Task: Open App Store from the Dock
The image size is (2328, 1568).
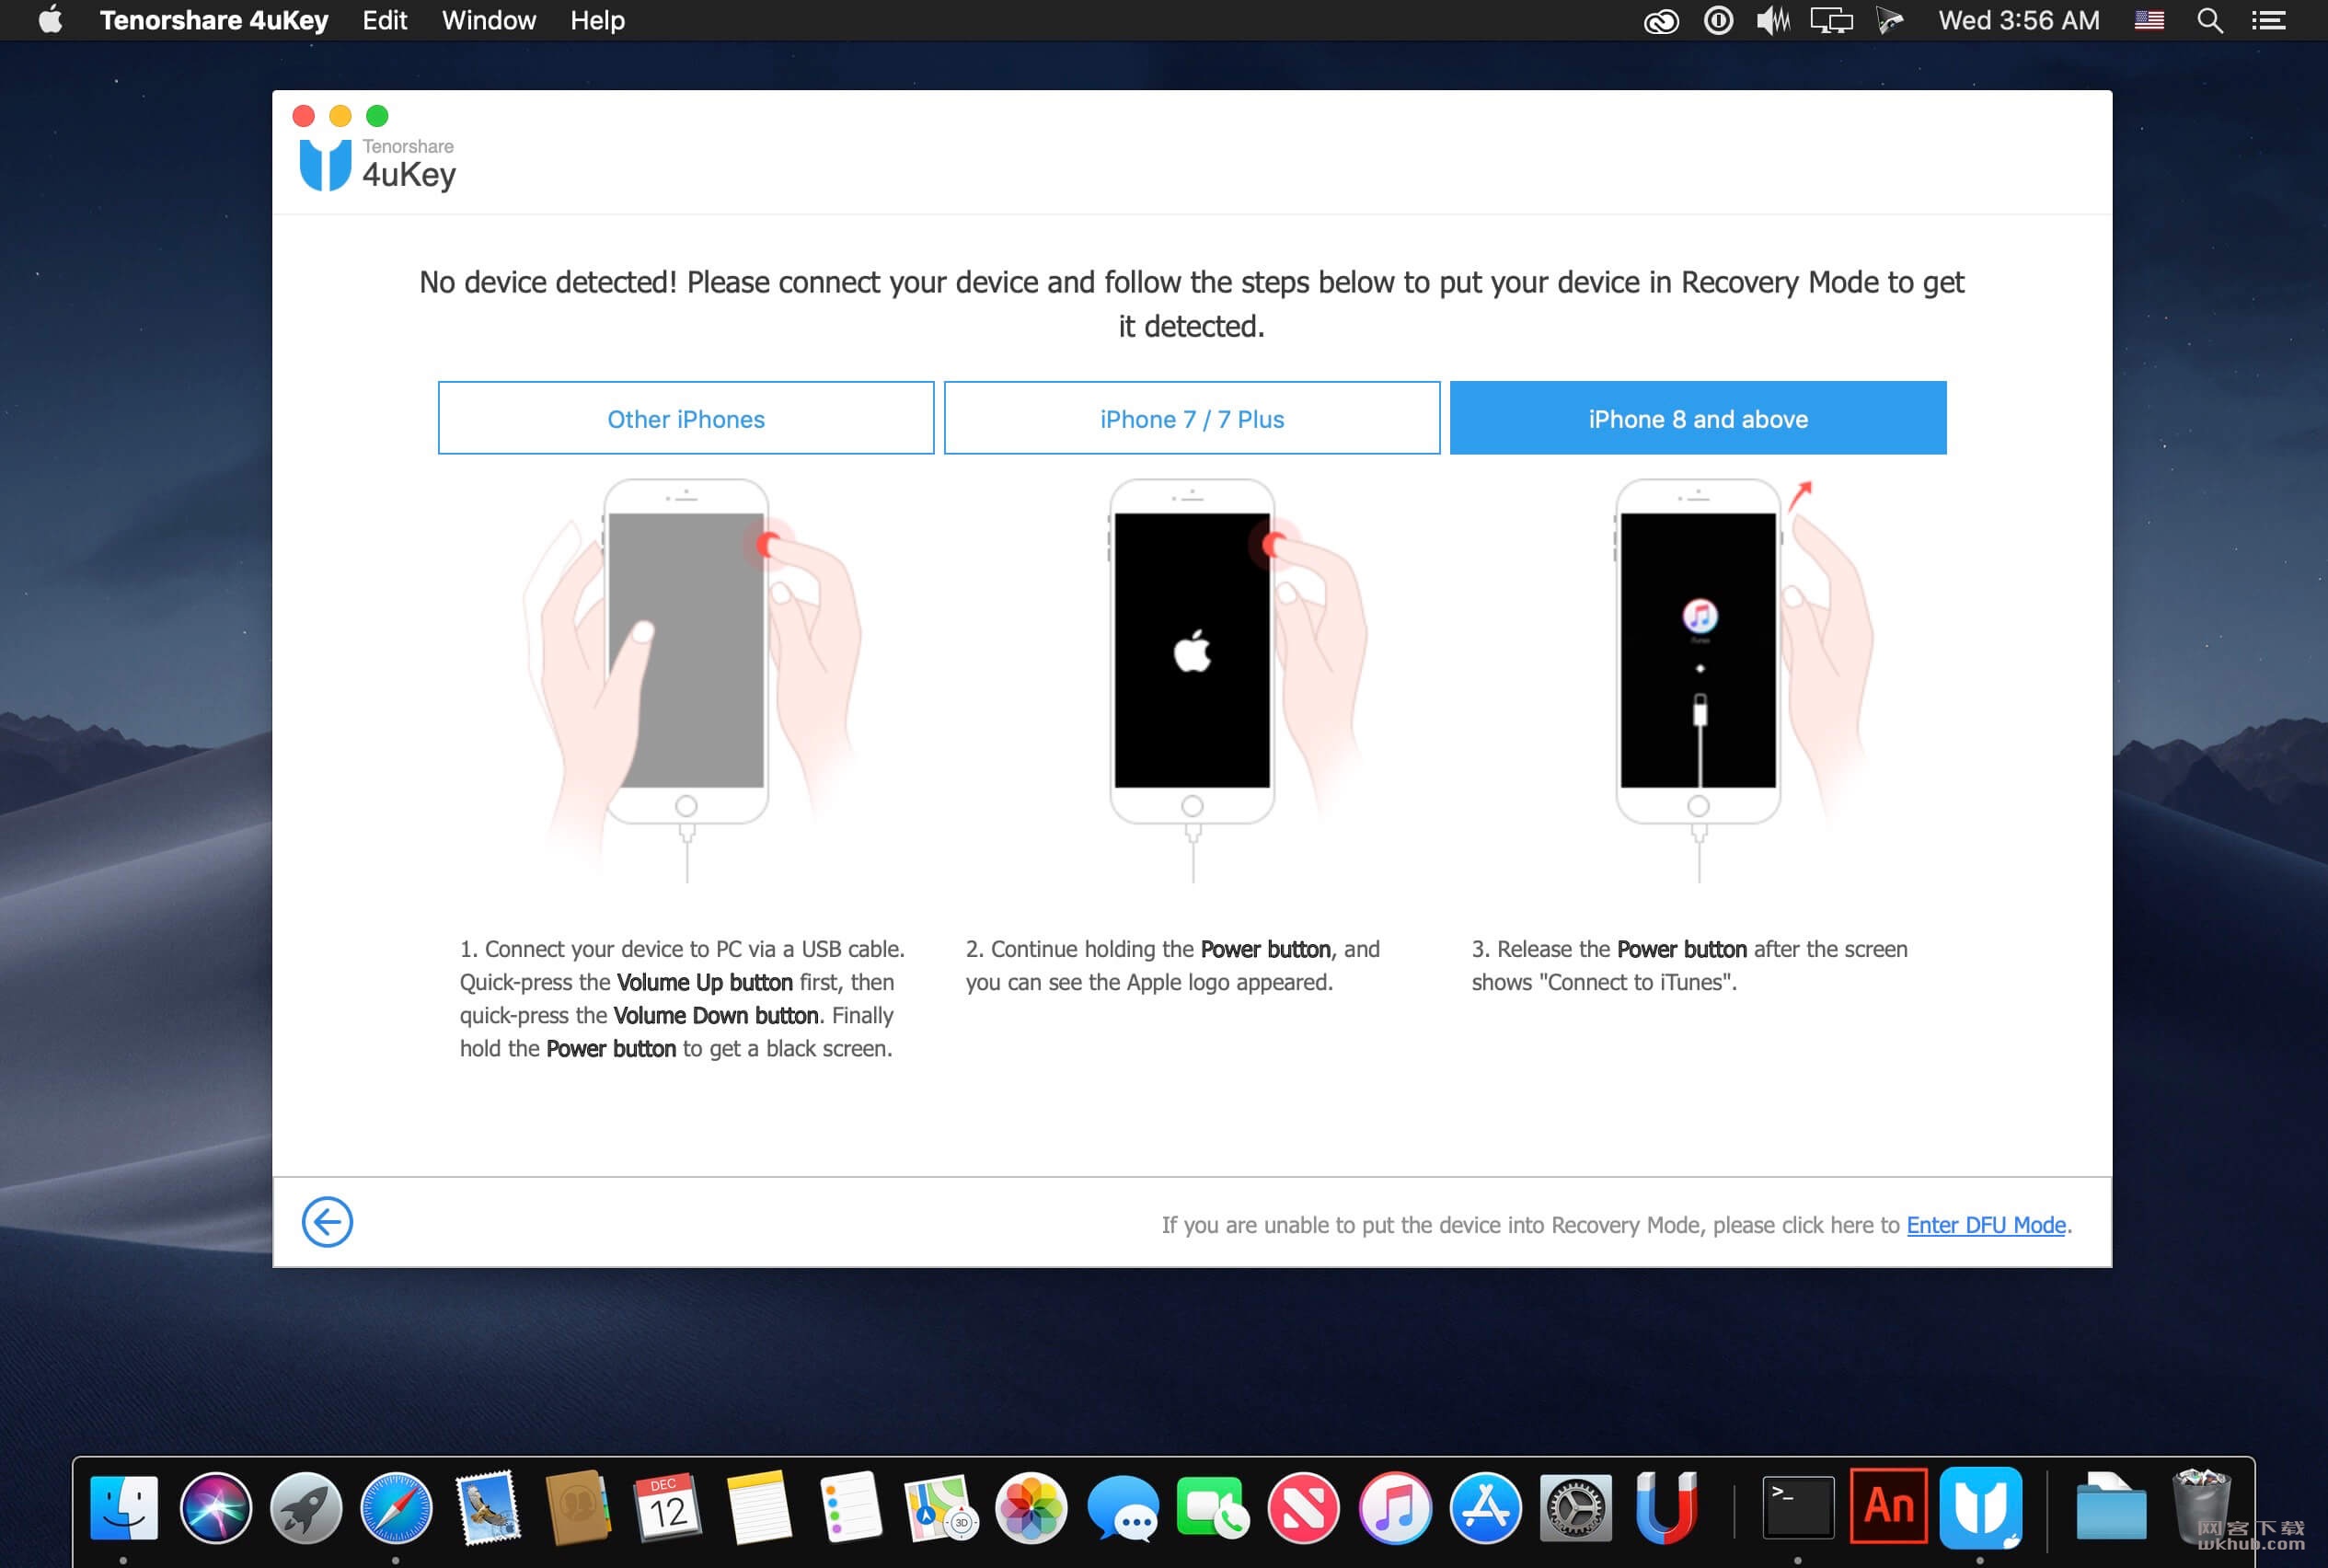Action: click(x=1485, y=1507)
